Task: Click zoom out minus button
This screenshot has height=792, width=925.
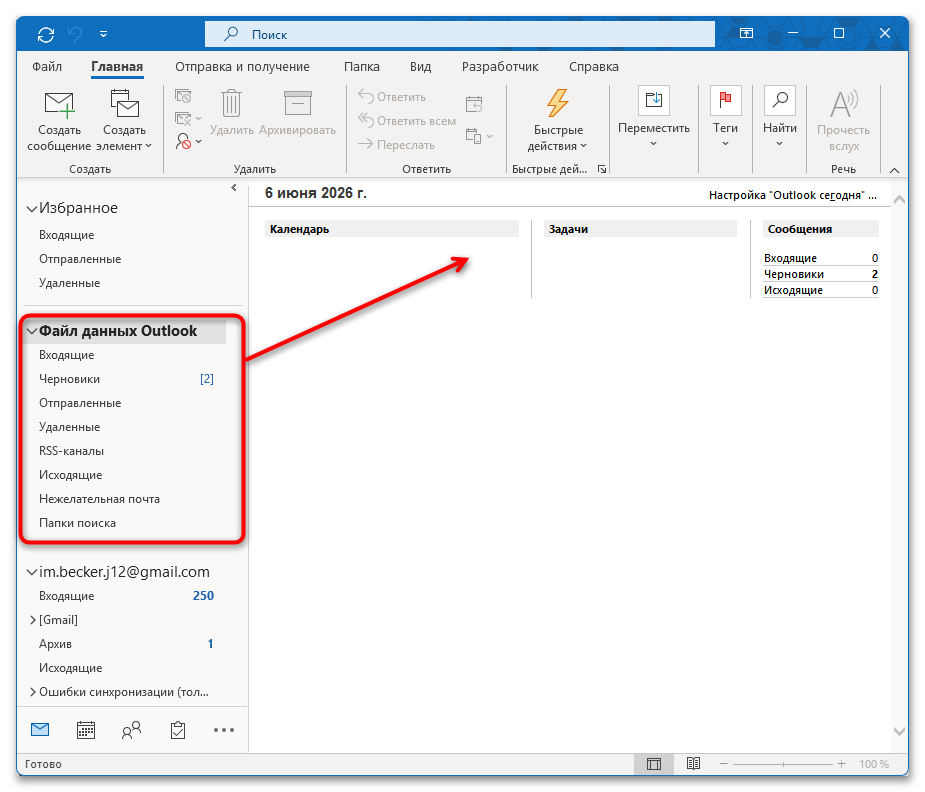Action: pyautogui.click(x=724, y=764)
